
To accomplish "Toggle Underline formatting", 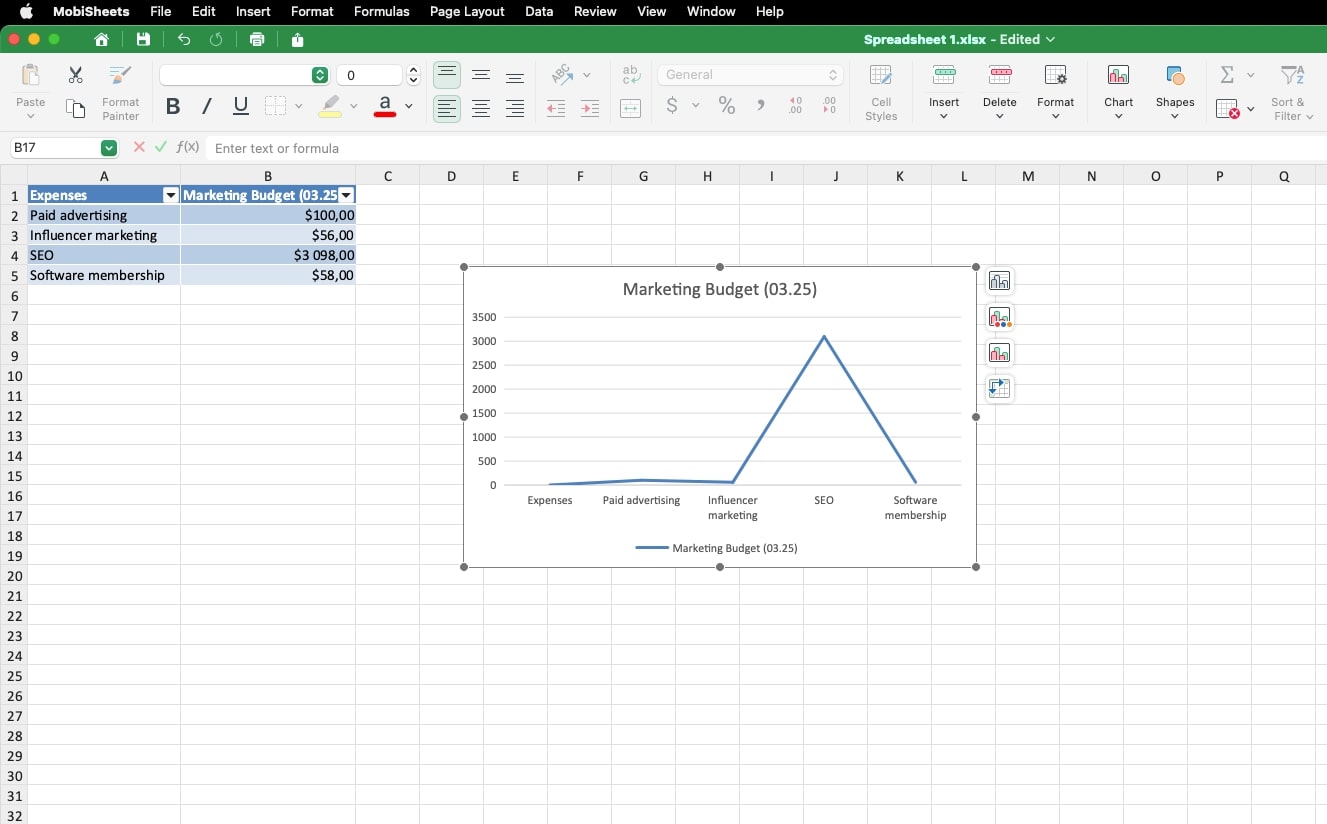I will point(240,106).
